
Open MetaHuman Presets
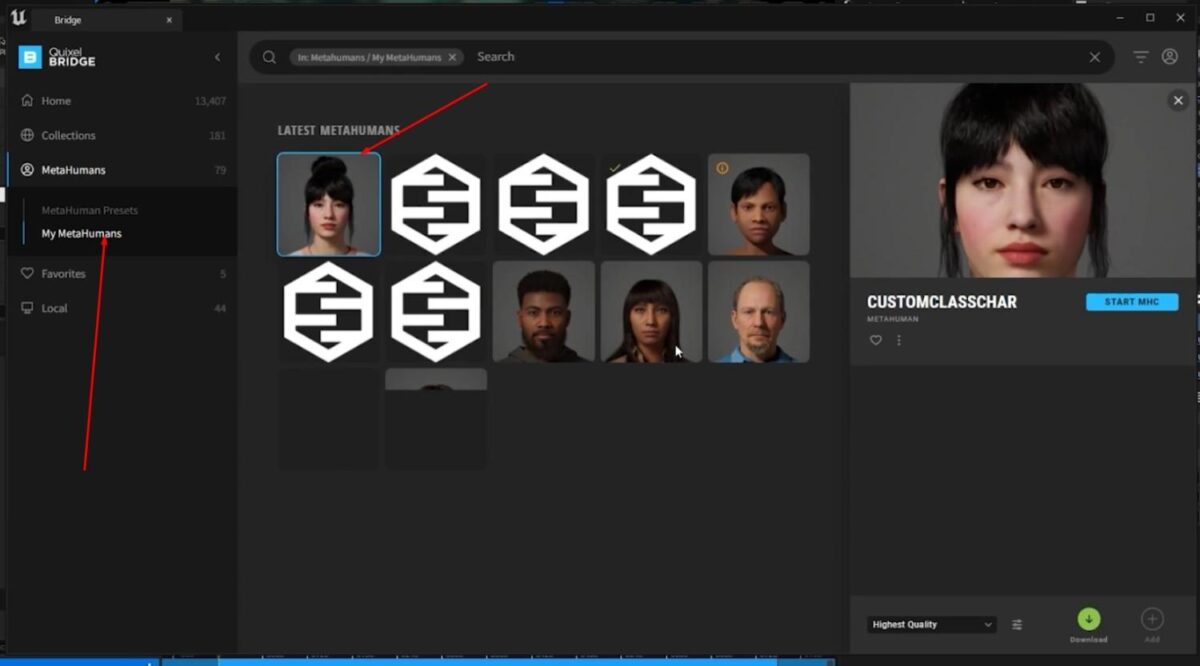(90, 210)
